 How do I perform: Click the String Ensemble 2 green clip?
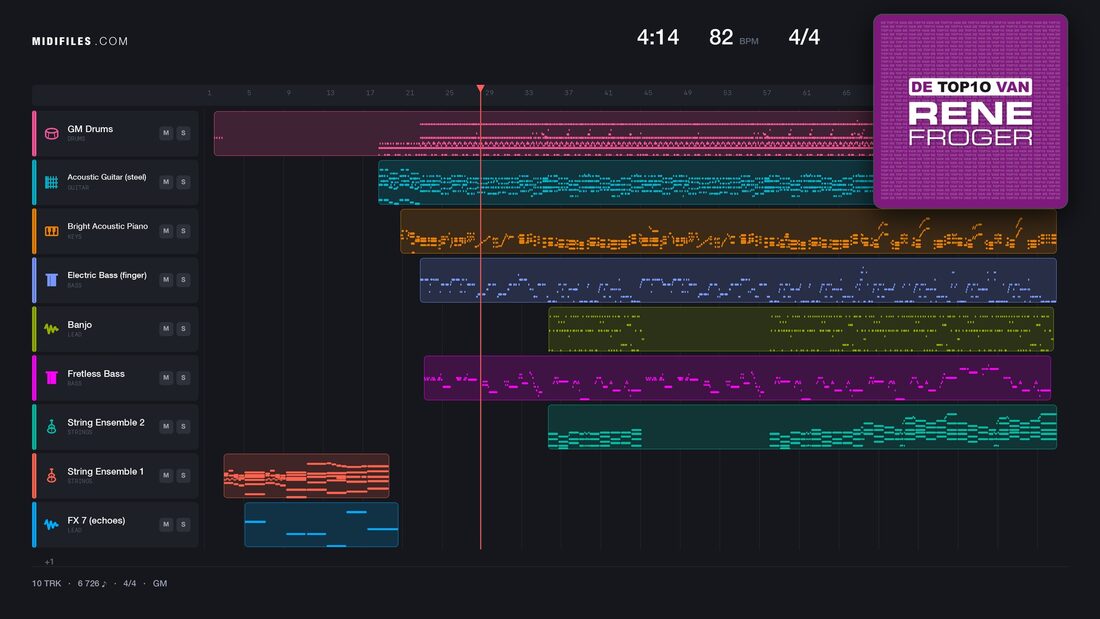click(802, 427)
